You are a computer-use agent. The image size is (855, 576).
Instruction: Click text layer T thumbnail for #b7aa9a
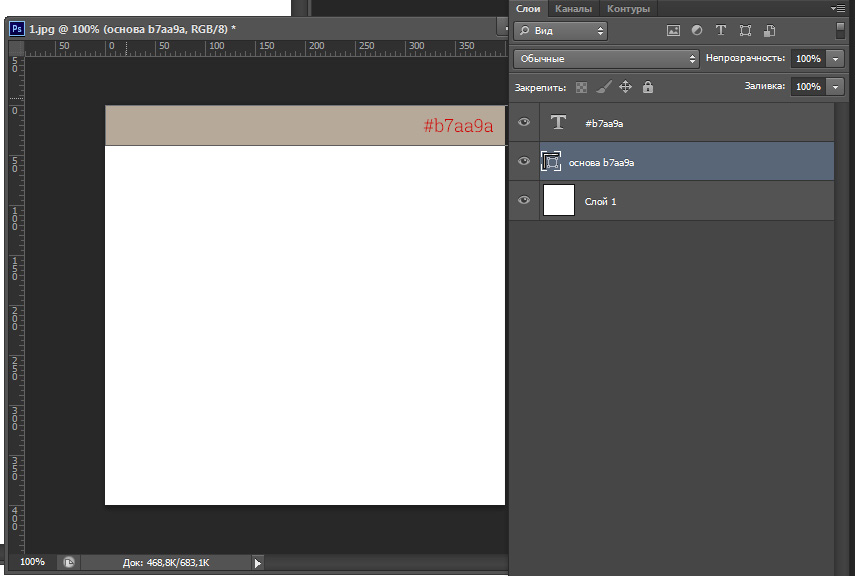pyautogui.click(x=558, y=122)
